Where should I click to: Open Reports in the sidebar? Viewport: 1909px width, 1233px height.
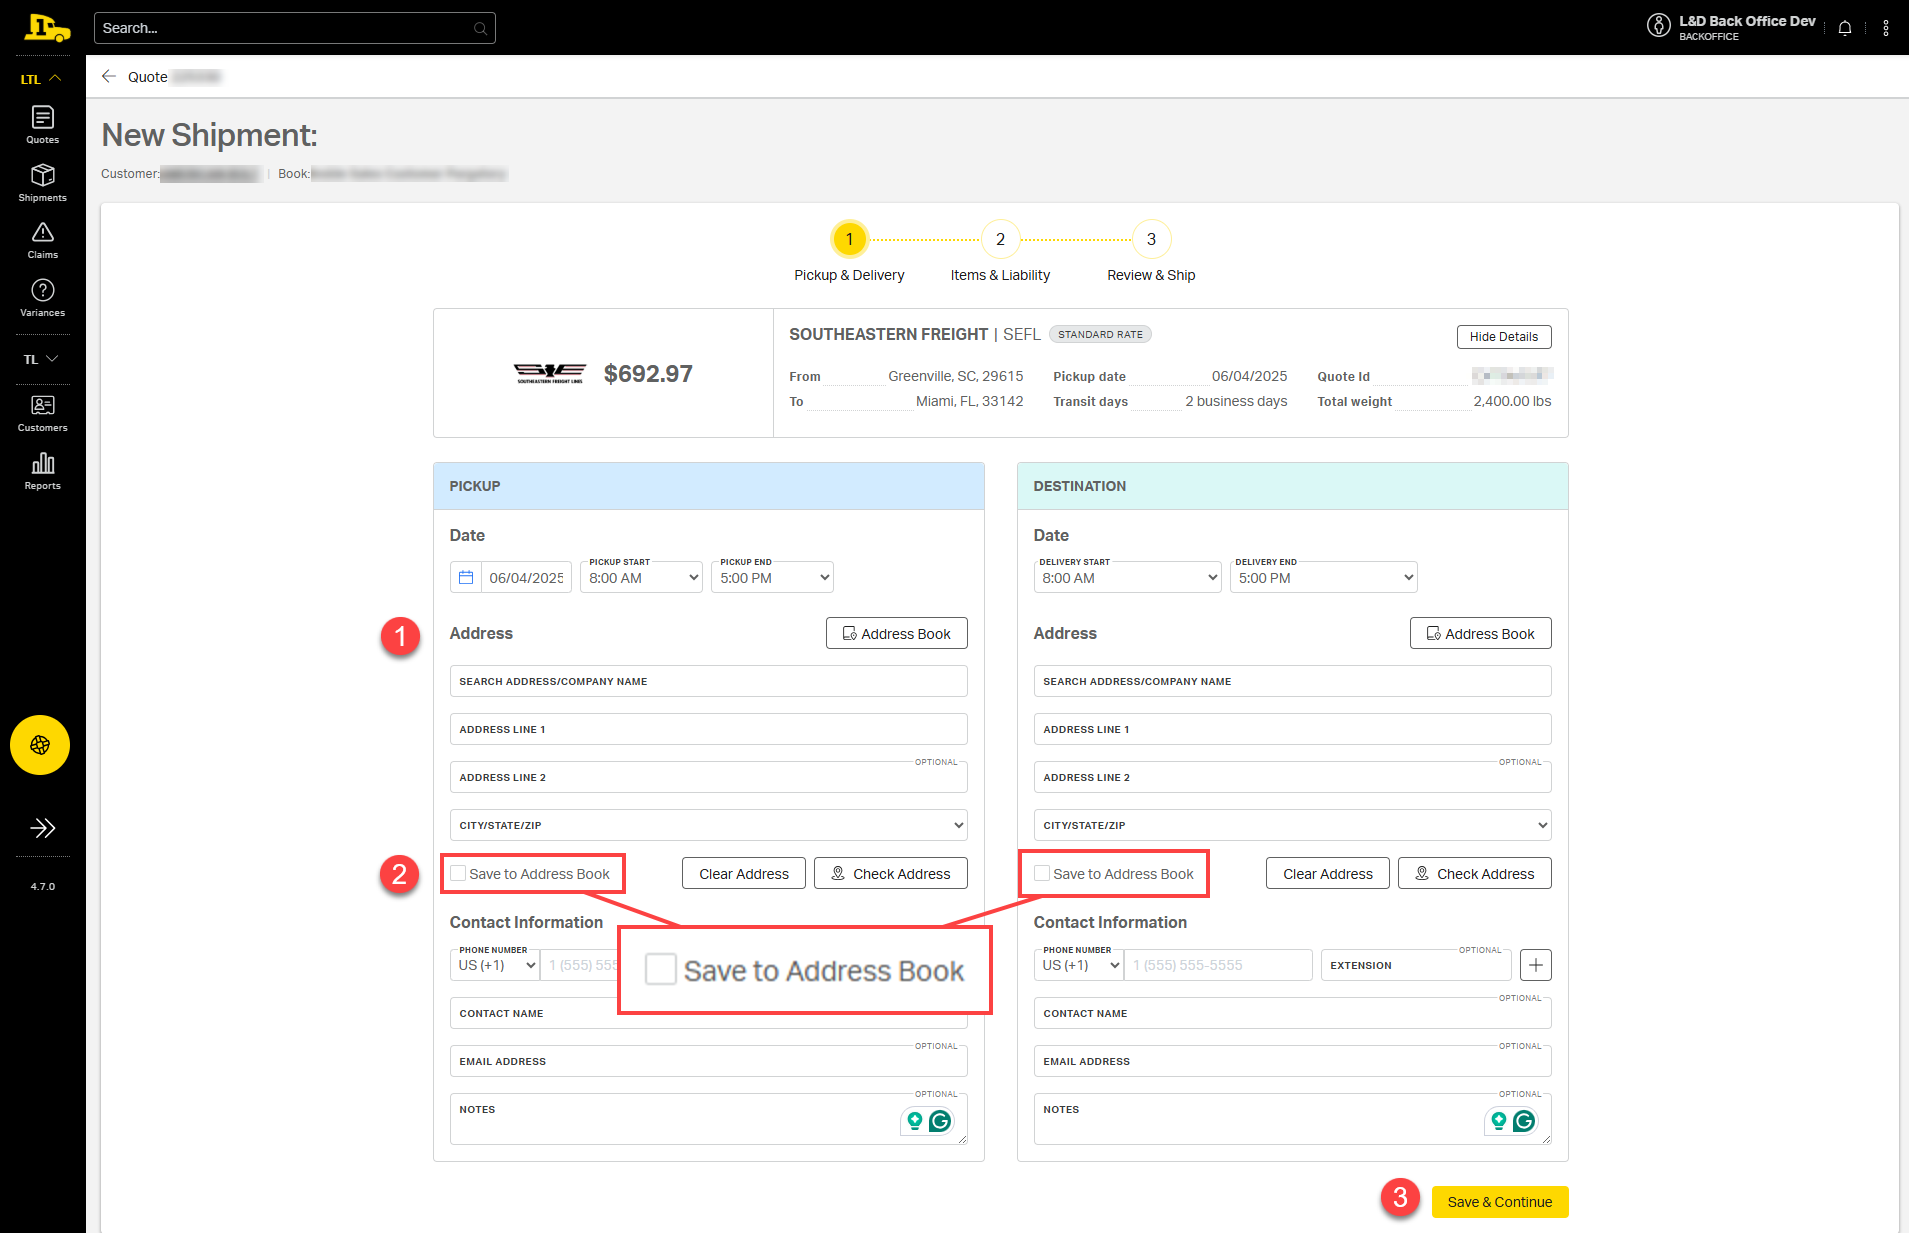[42, 471]
